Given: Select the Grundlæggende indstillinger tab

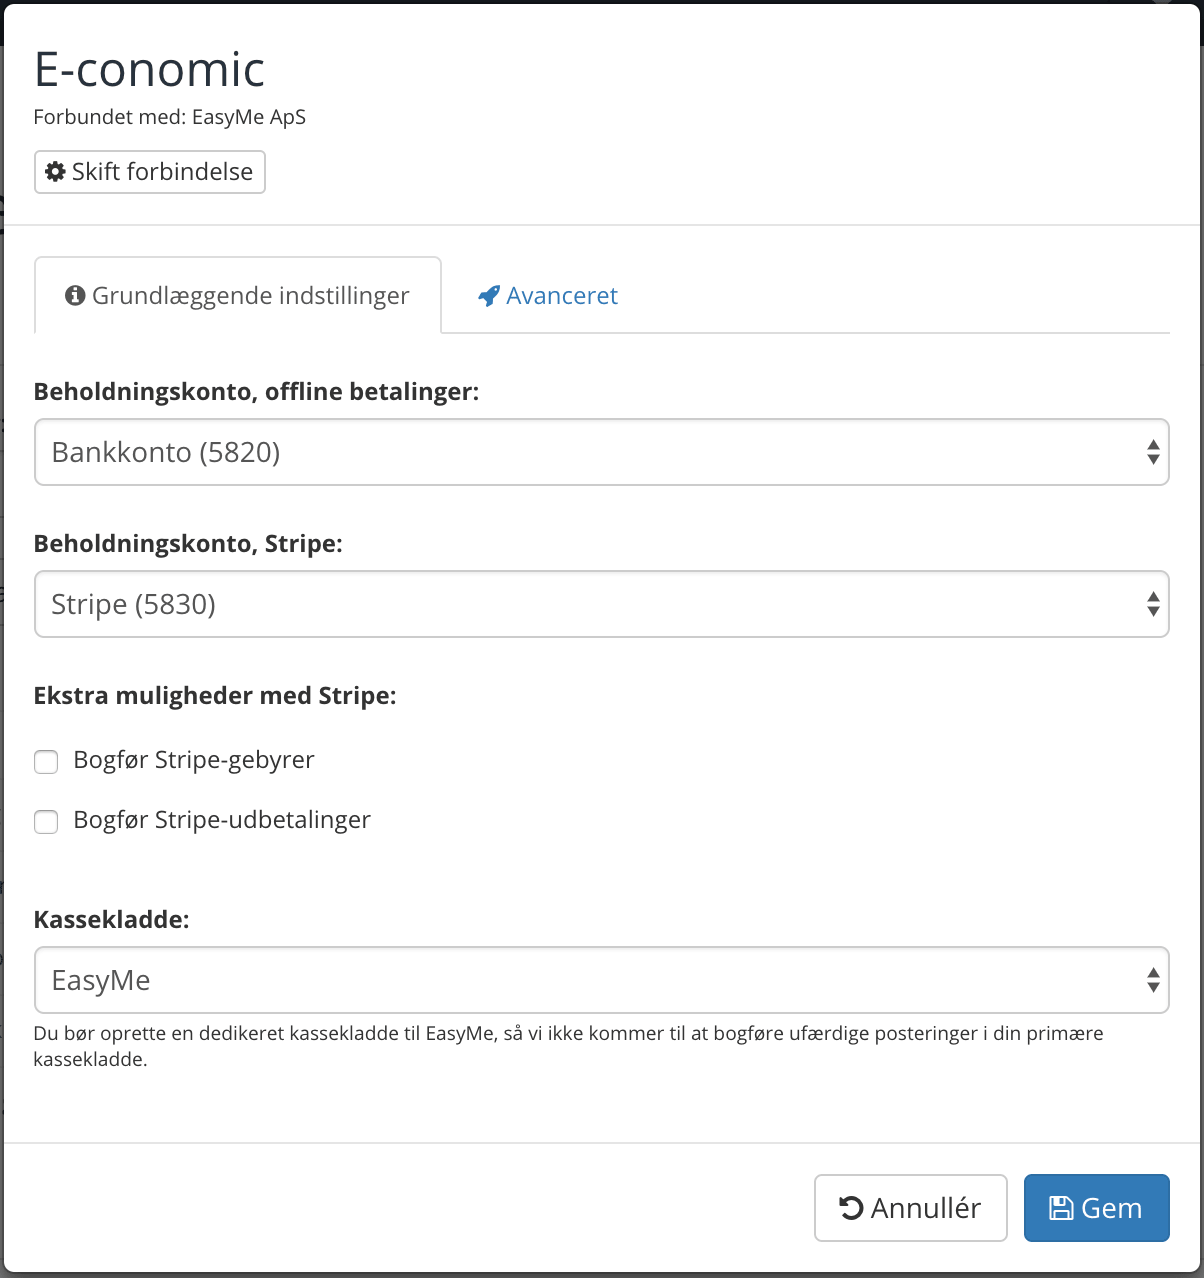Looking at the screenshot, I should [x=237, y=295].
